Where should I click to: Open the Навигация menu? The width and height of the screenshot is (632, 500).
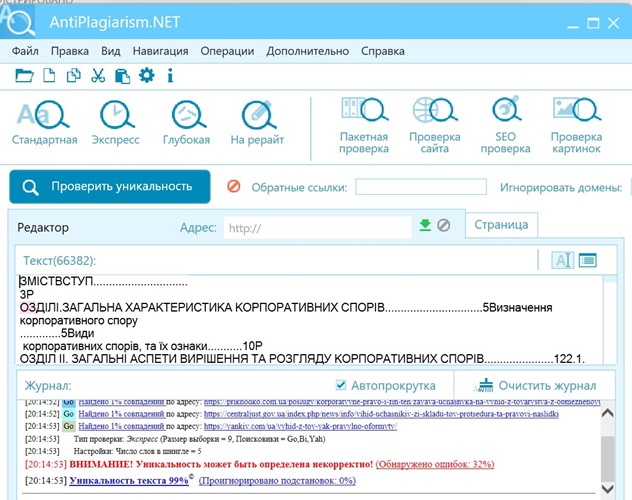coord(160,51)
